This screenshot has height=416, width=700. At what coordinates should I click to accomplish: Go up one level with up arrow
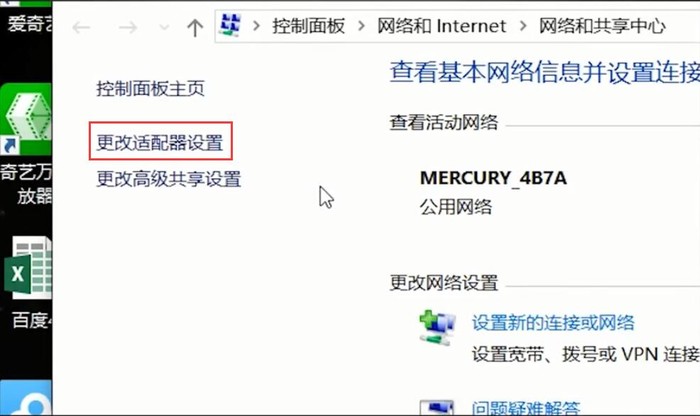pyautogui.click(x=195, y=28)
